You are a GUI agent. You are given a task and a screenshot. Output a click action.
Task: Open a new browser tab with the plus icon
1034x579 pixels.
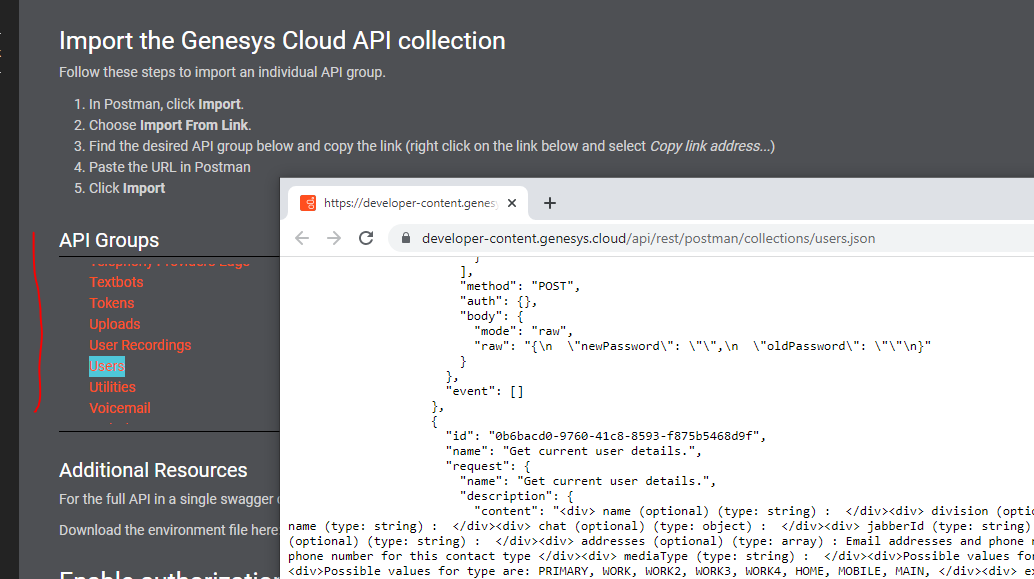click(549, 203)
